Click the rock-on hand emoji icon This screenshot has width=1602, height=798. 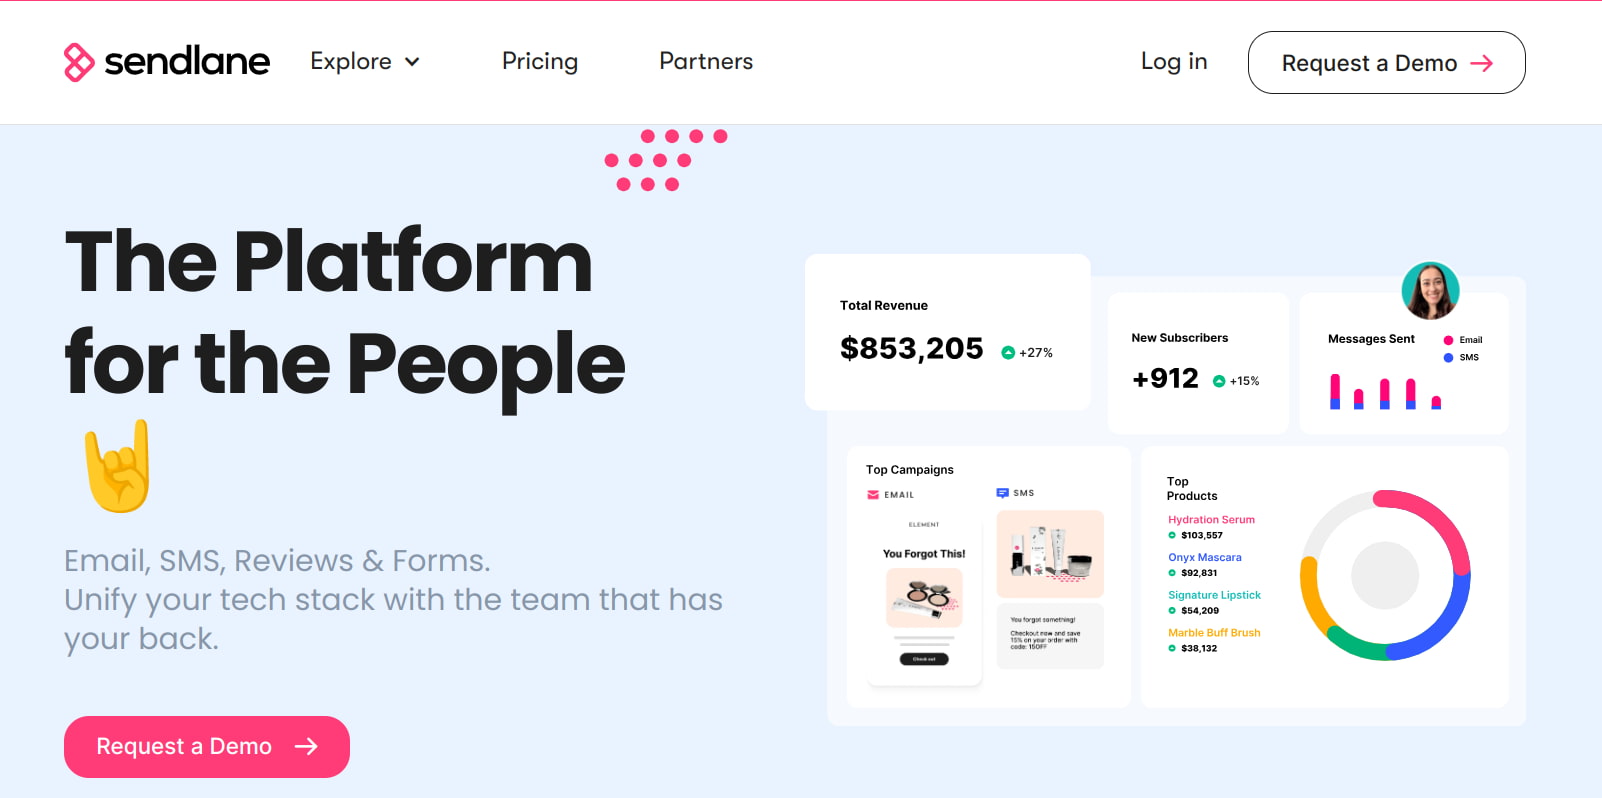(x=119, y=467)
